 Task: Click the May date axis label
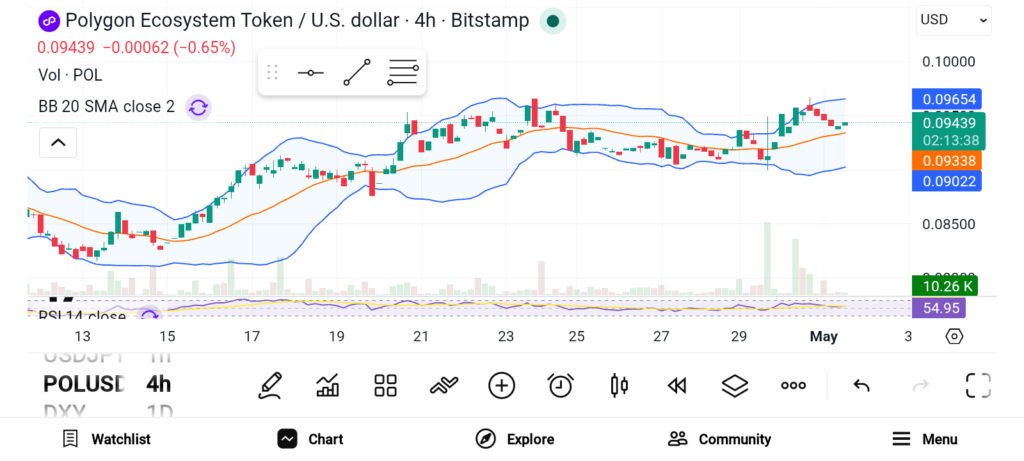point(823,336)
